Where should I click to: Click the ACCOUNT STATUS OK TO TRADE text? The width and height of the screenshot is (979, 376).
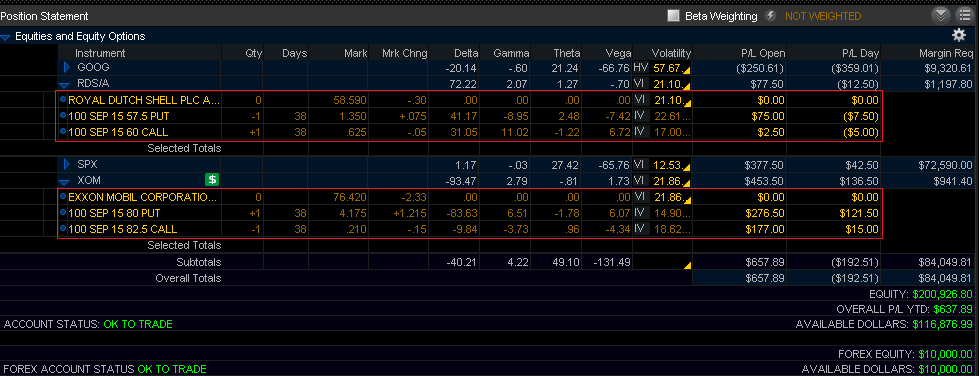click(x=88, y=324)
